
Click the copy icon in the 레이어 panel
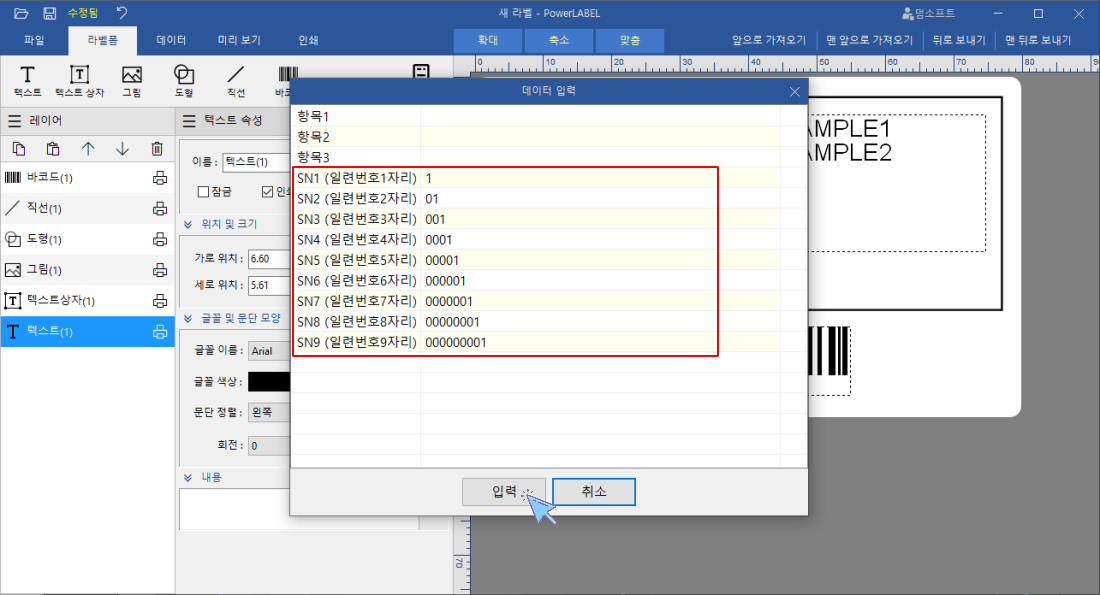click(x=19, y=148)
